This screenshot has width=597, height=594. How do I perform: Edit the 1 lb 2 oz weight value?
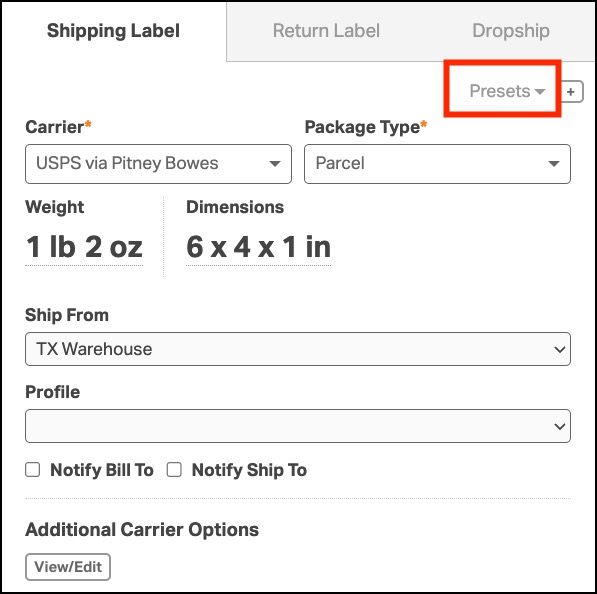(x=84, y=247)
